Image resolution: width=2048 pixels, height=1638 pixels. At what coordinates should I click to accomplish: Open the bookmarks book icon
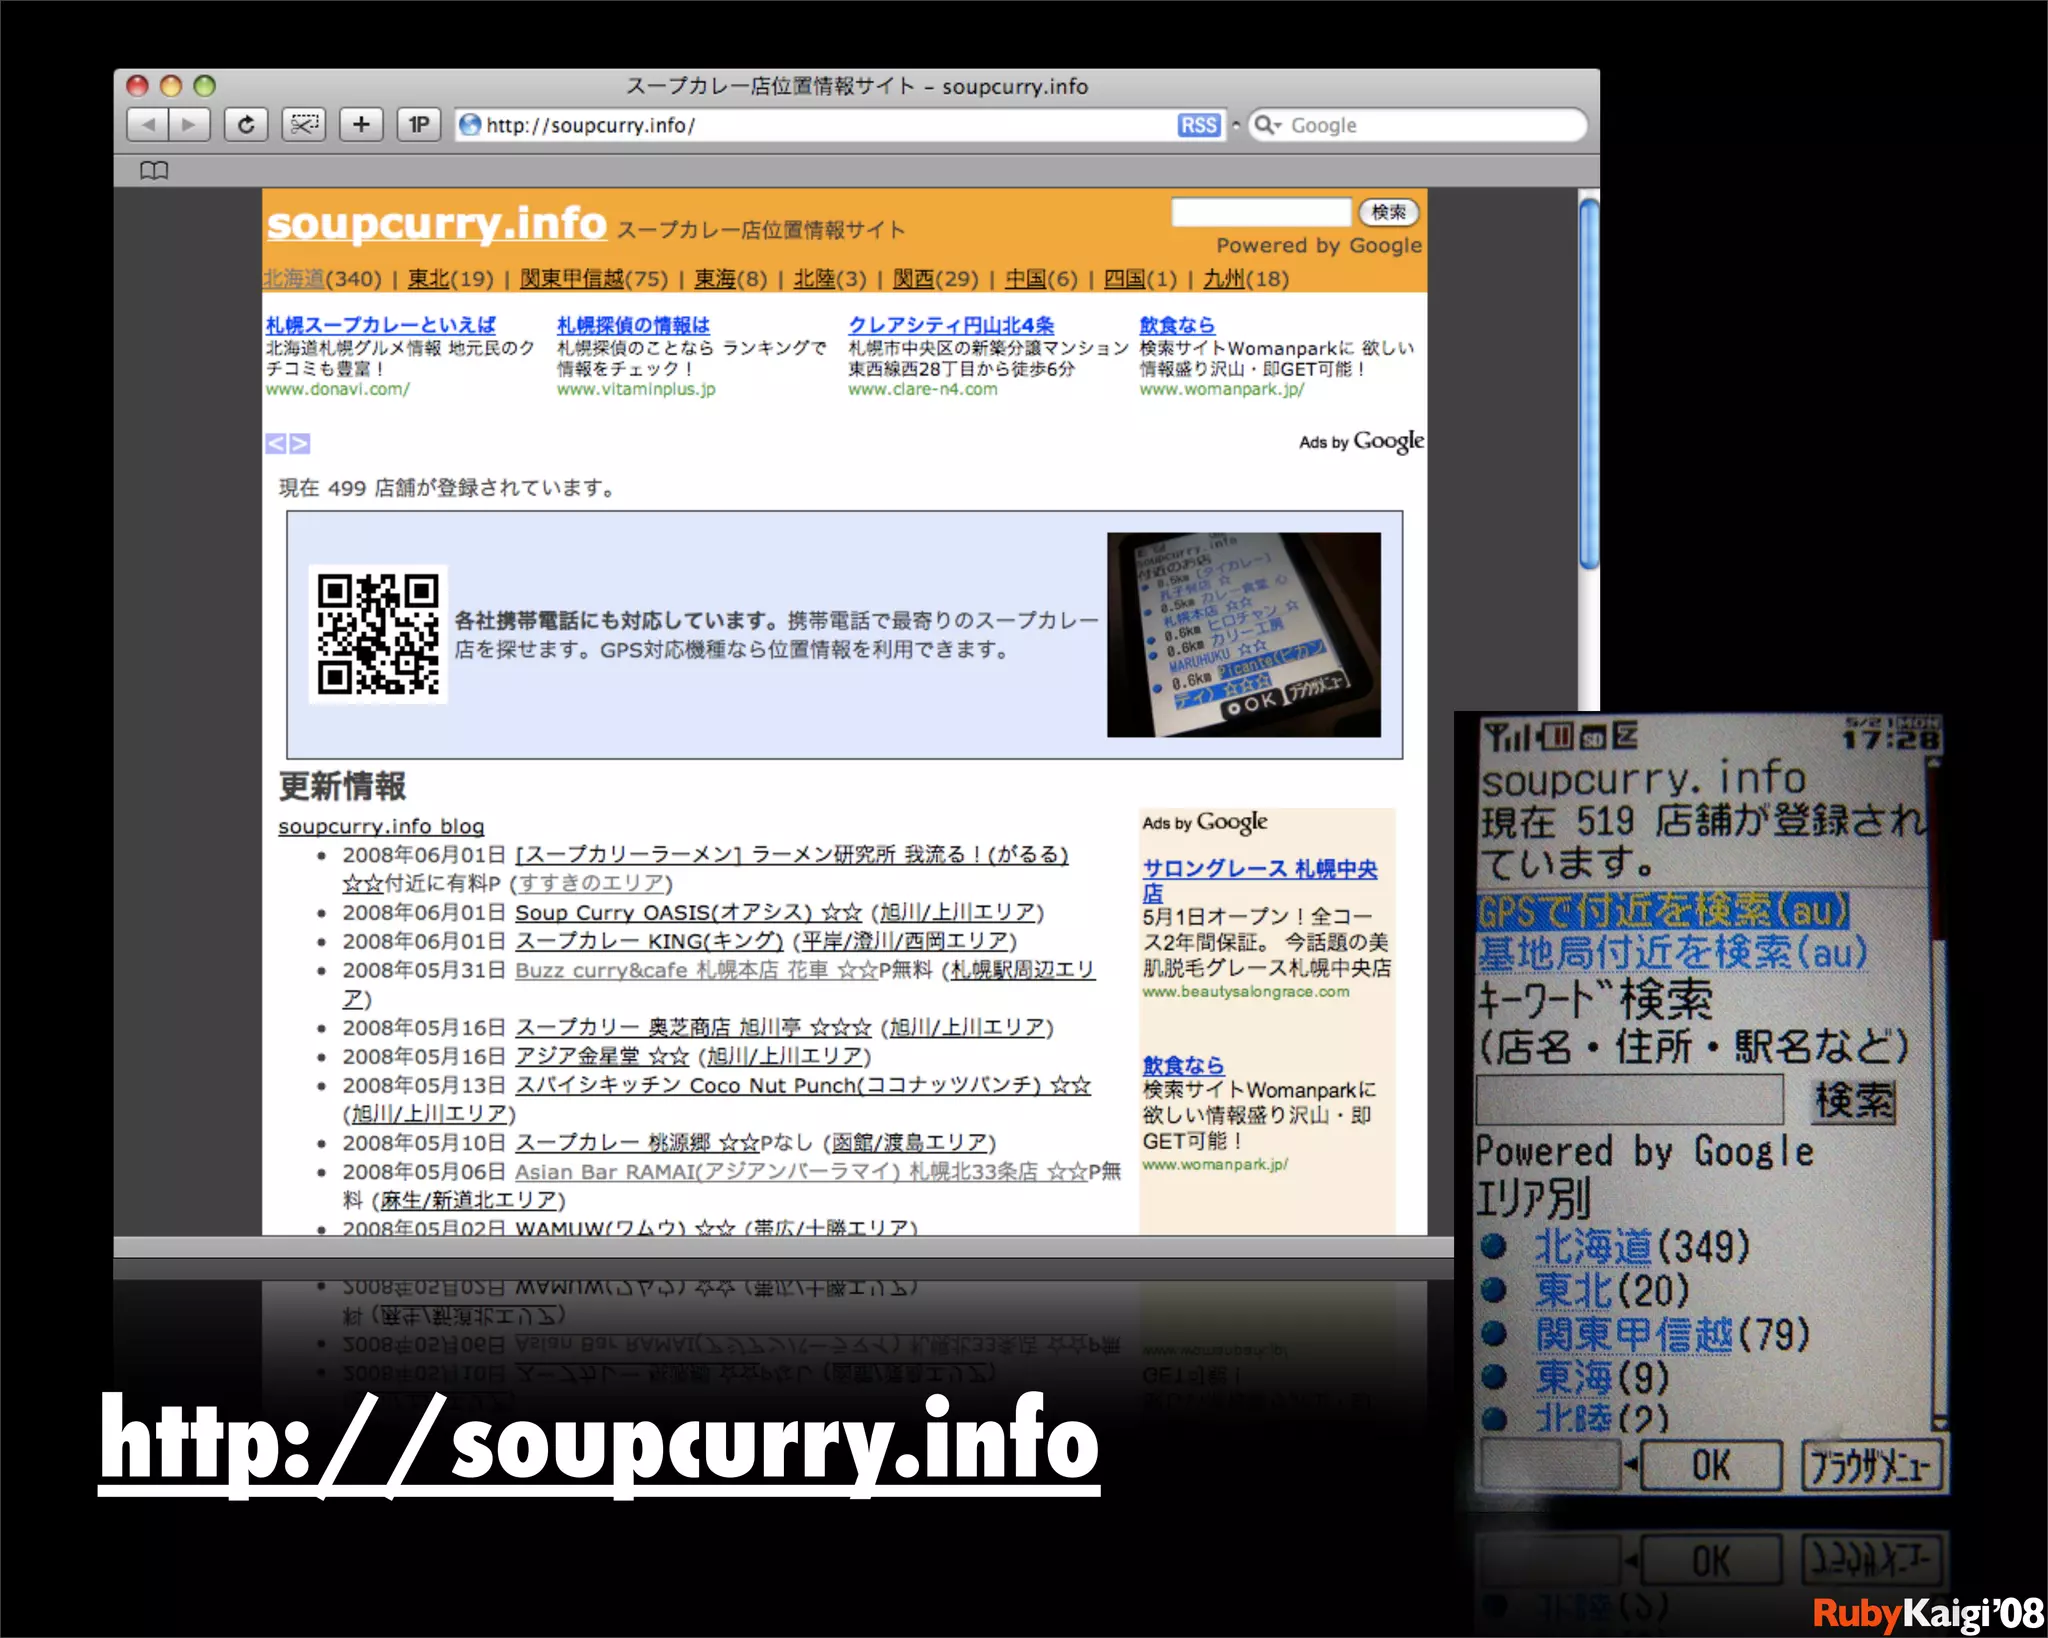pos(154,171)
